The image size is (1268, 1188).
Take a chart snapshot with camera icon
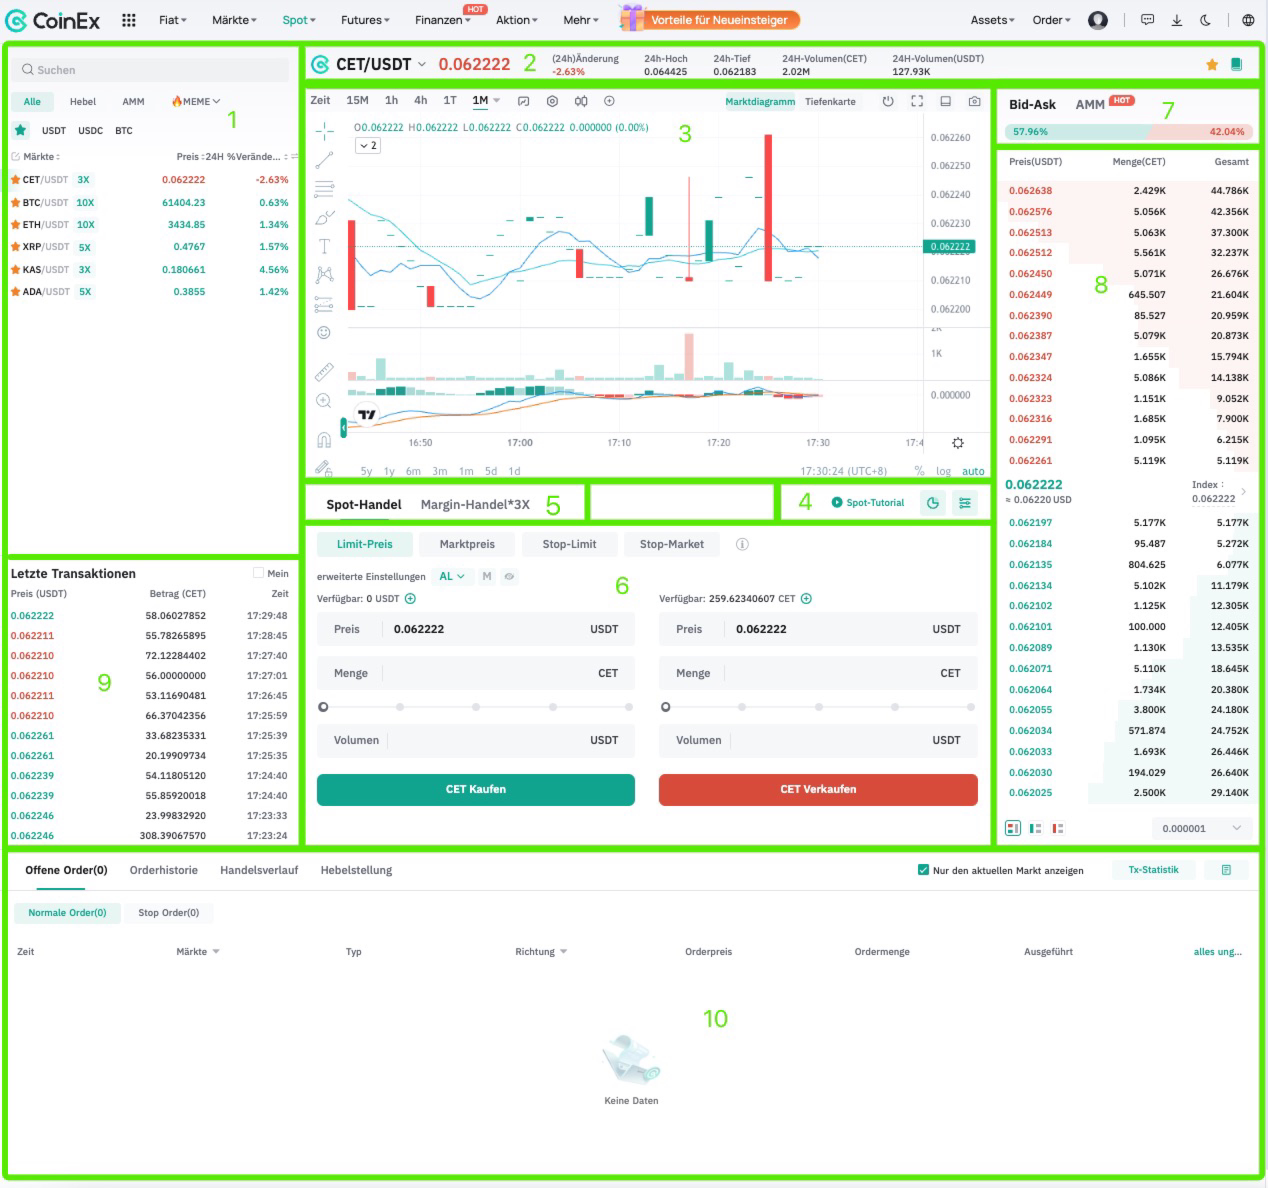point(975,101)
